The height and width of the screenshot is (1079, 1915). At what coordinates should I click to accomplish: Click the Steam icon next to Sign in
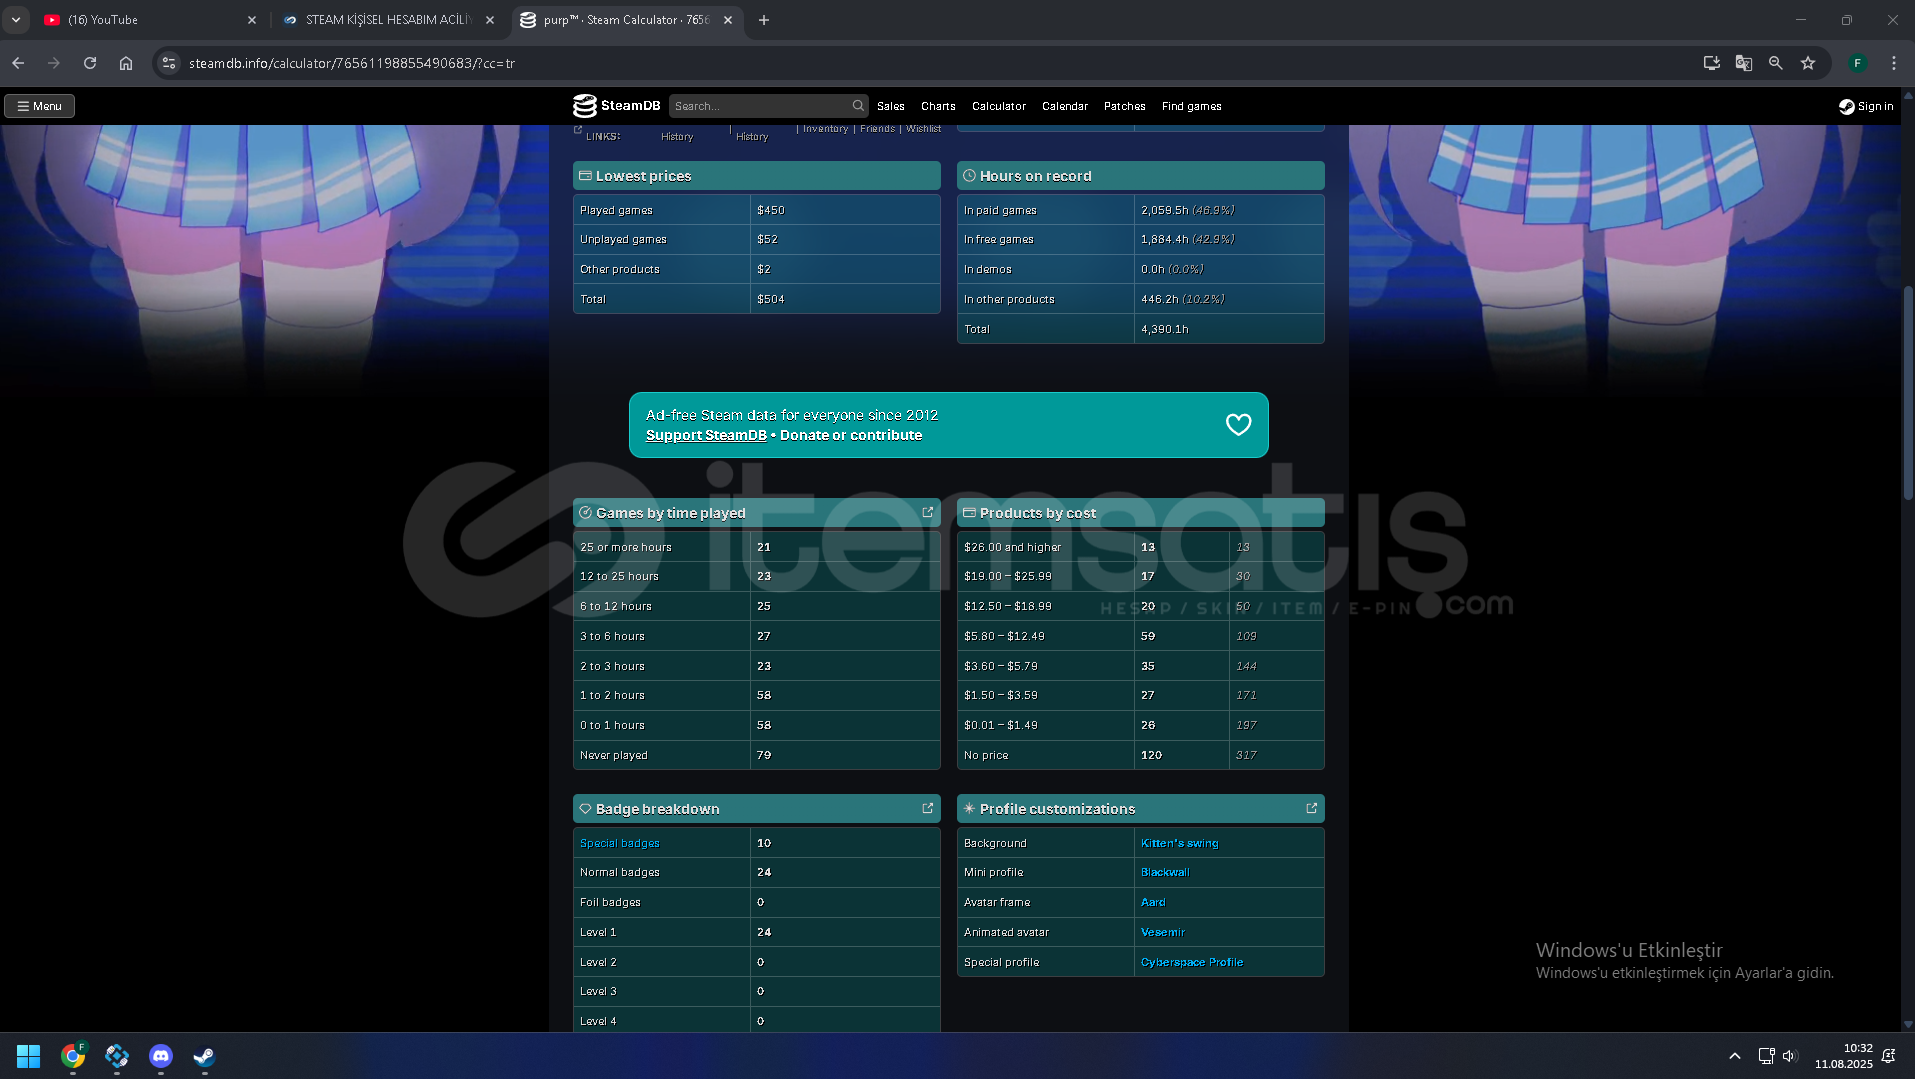click(1846, 106)
